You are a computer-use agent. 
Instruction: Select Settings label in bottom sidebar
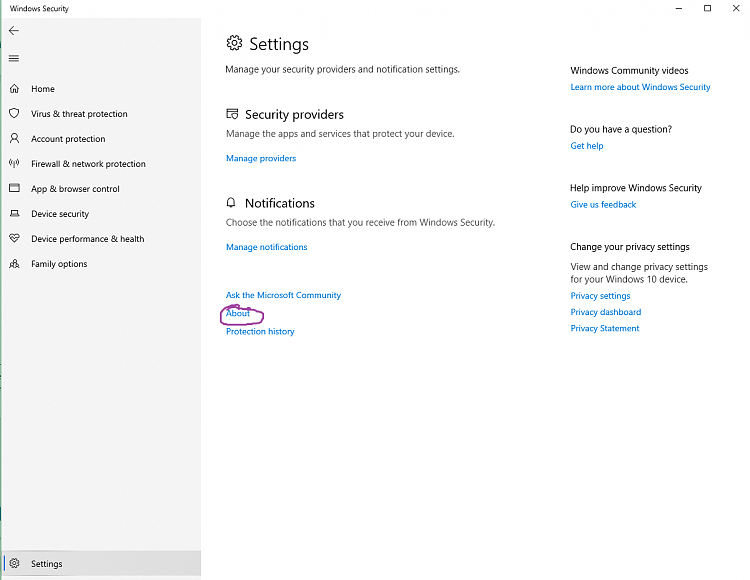pos(46,564)
